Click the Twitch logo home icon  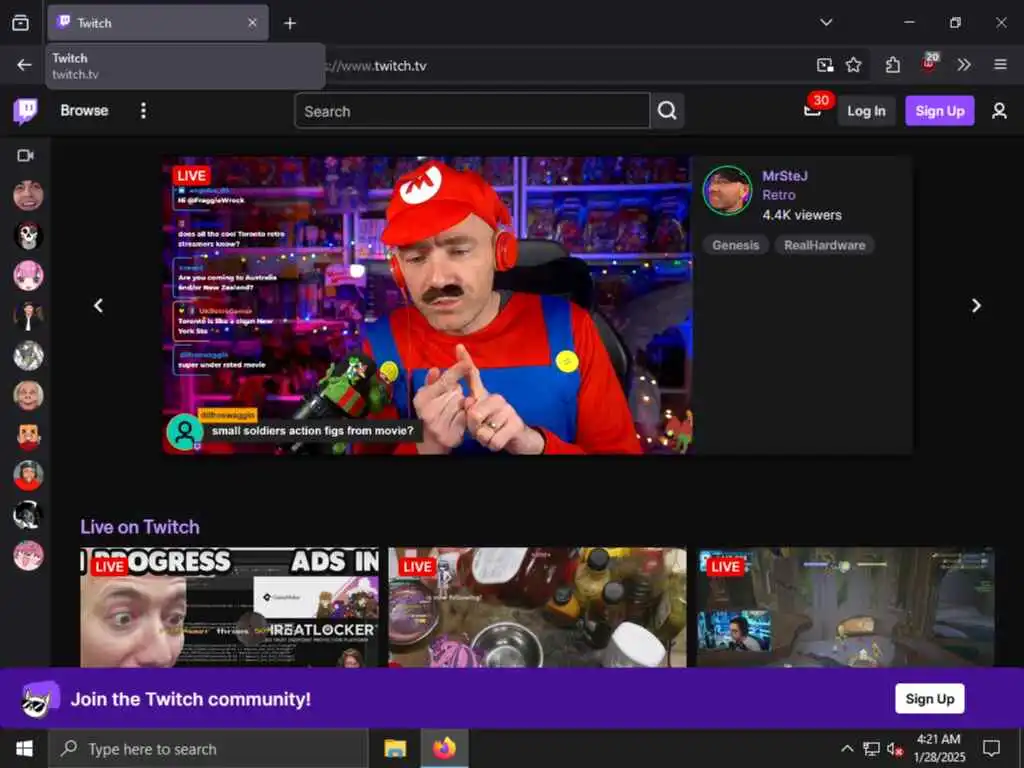[x=25, y=111]
